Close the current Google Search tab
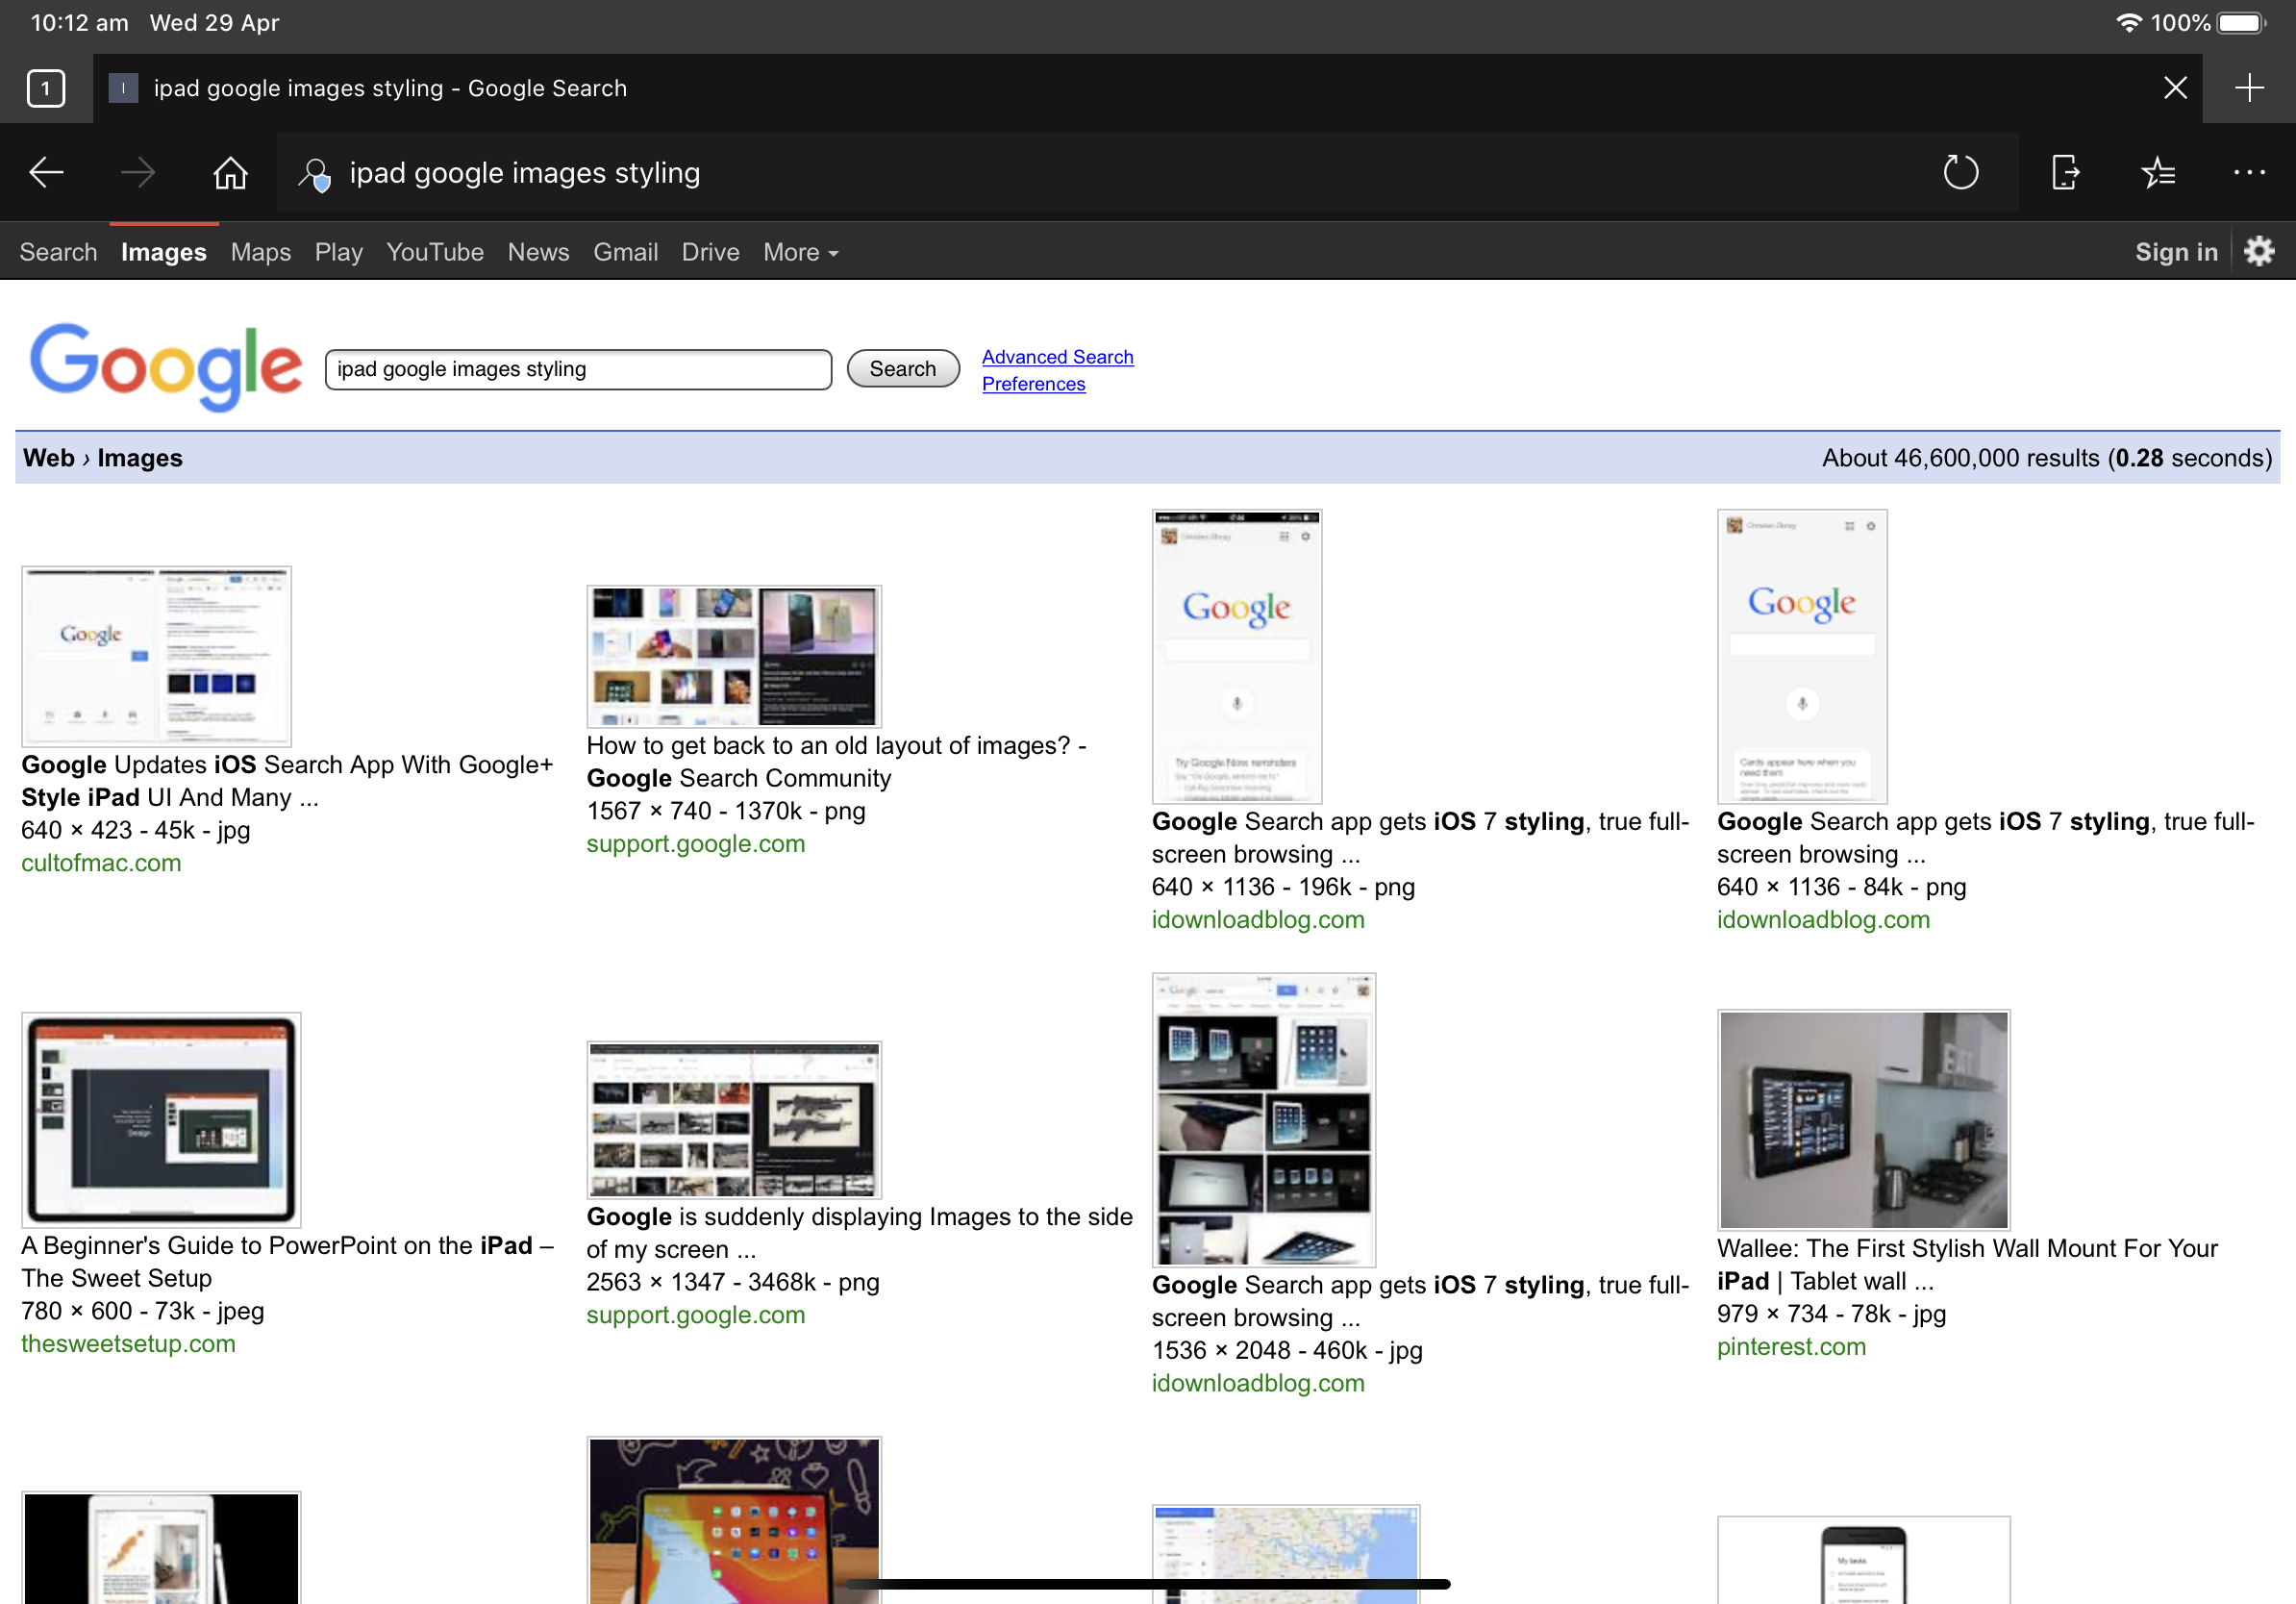The image size is (2296, 1604). click(x=2175, y=88)
